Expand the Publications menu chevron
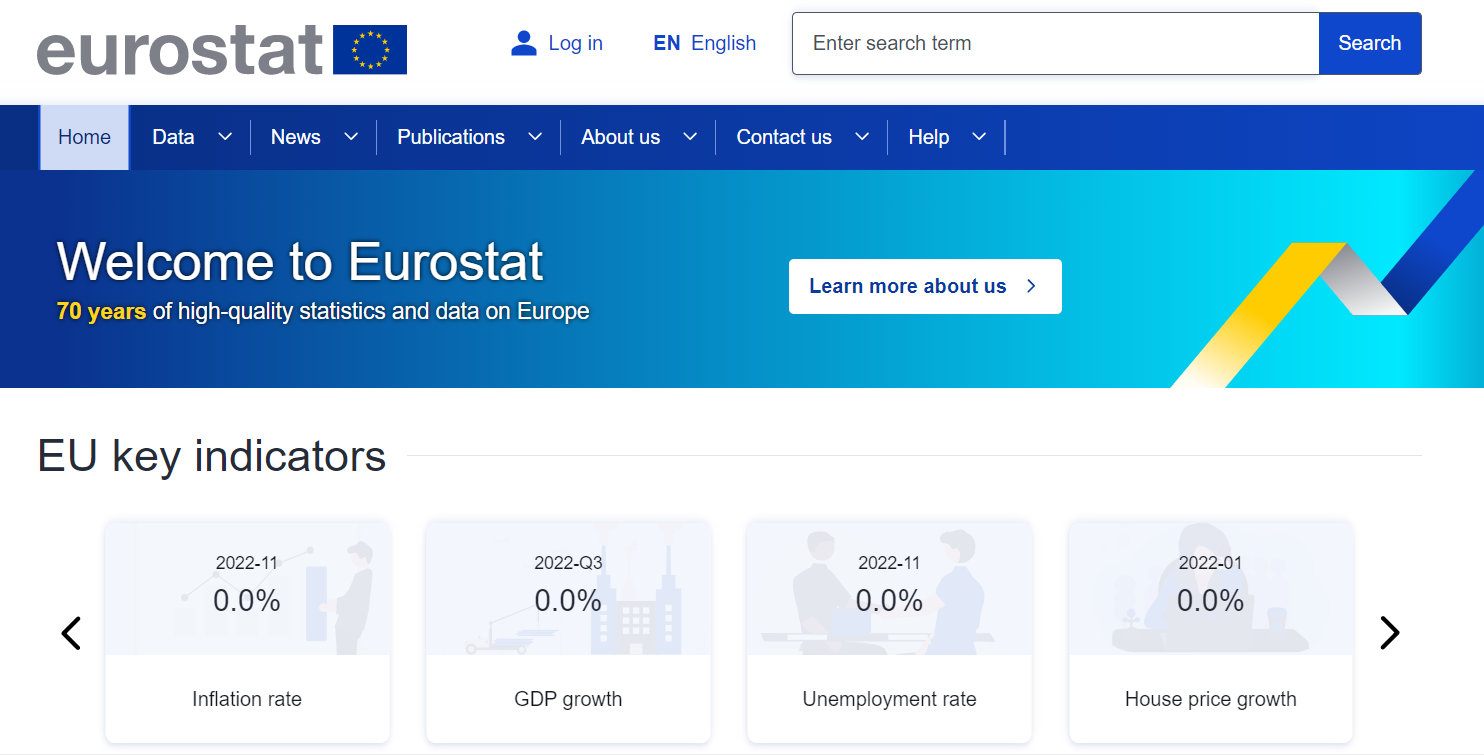The width and height of the screenshot is (1484, 755). [535, 137]
